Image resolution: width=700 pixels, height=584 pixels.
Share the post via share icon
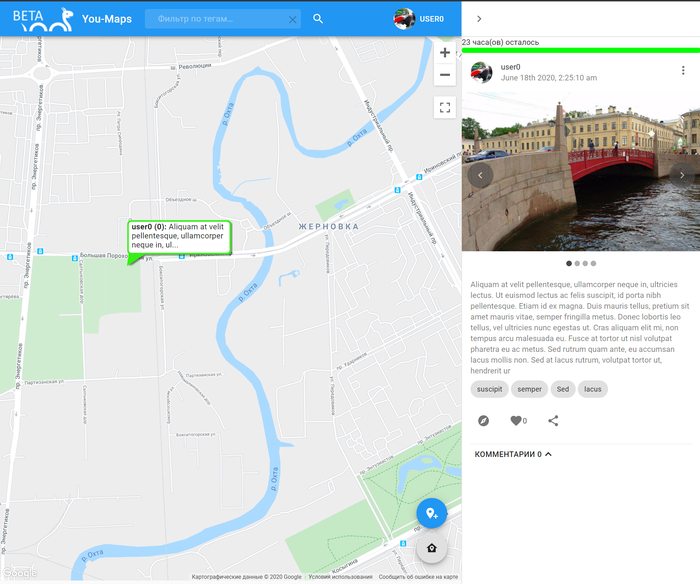click(x=553, y=421)
